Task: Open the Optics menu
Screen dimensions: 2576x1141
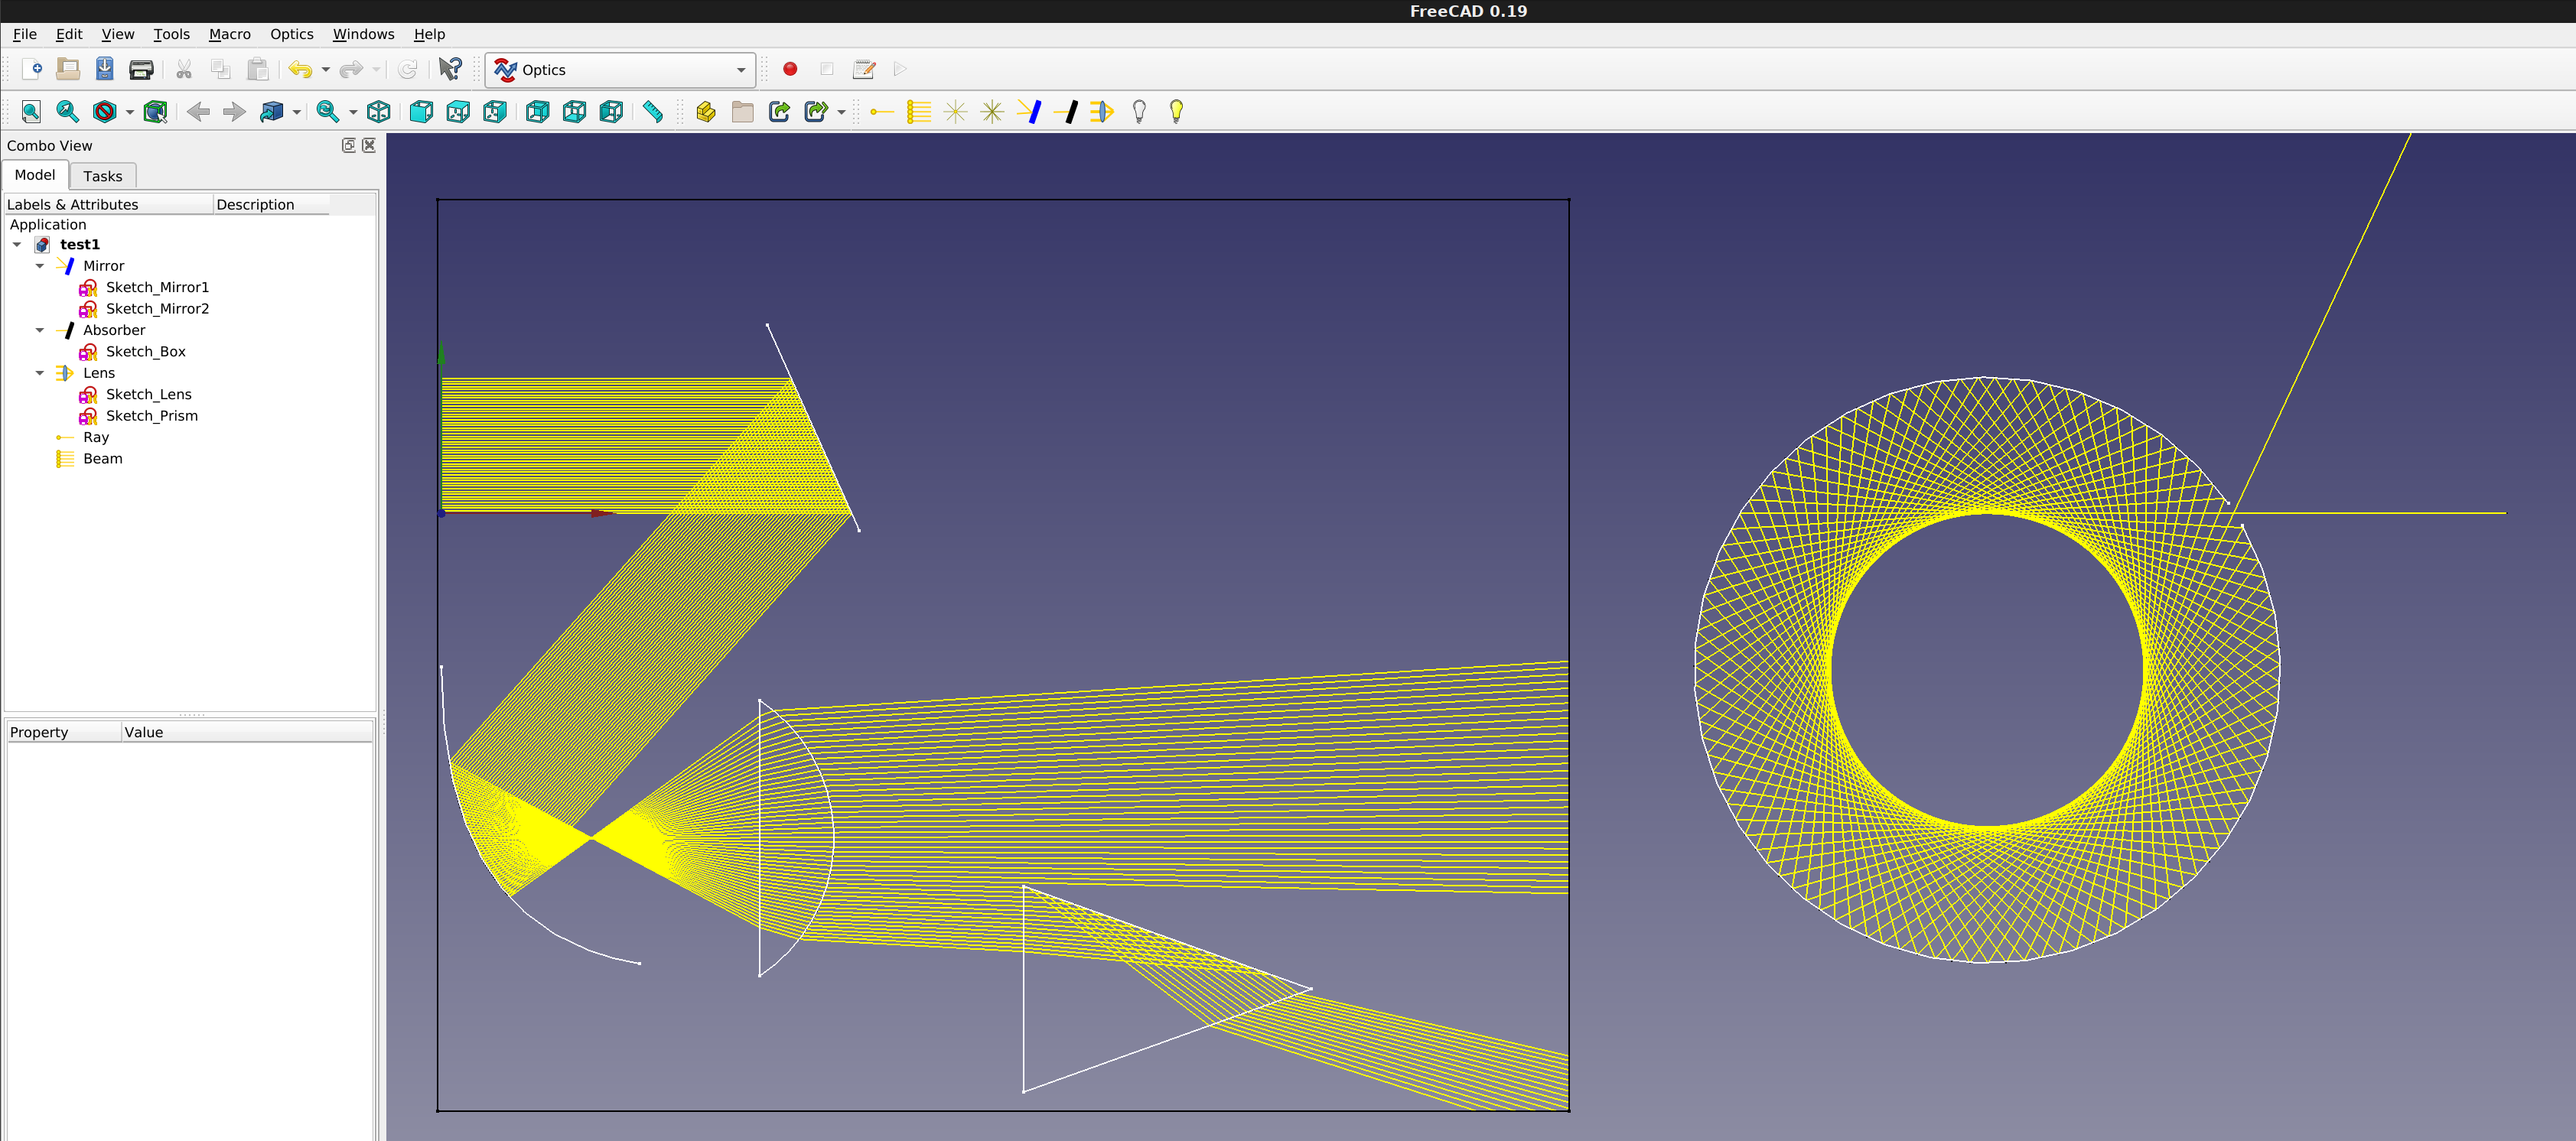Action: click(291, 34)
